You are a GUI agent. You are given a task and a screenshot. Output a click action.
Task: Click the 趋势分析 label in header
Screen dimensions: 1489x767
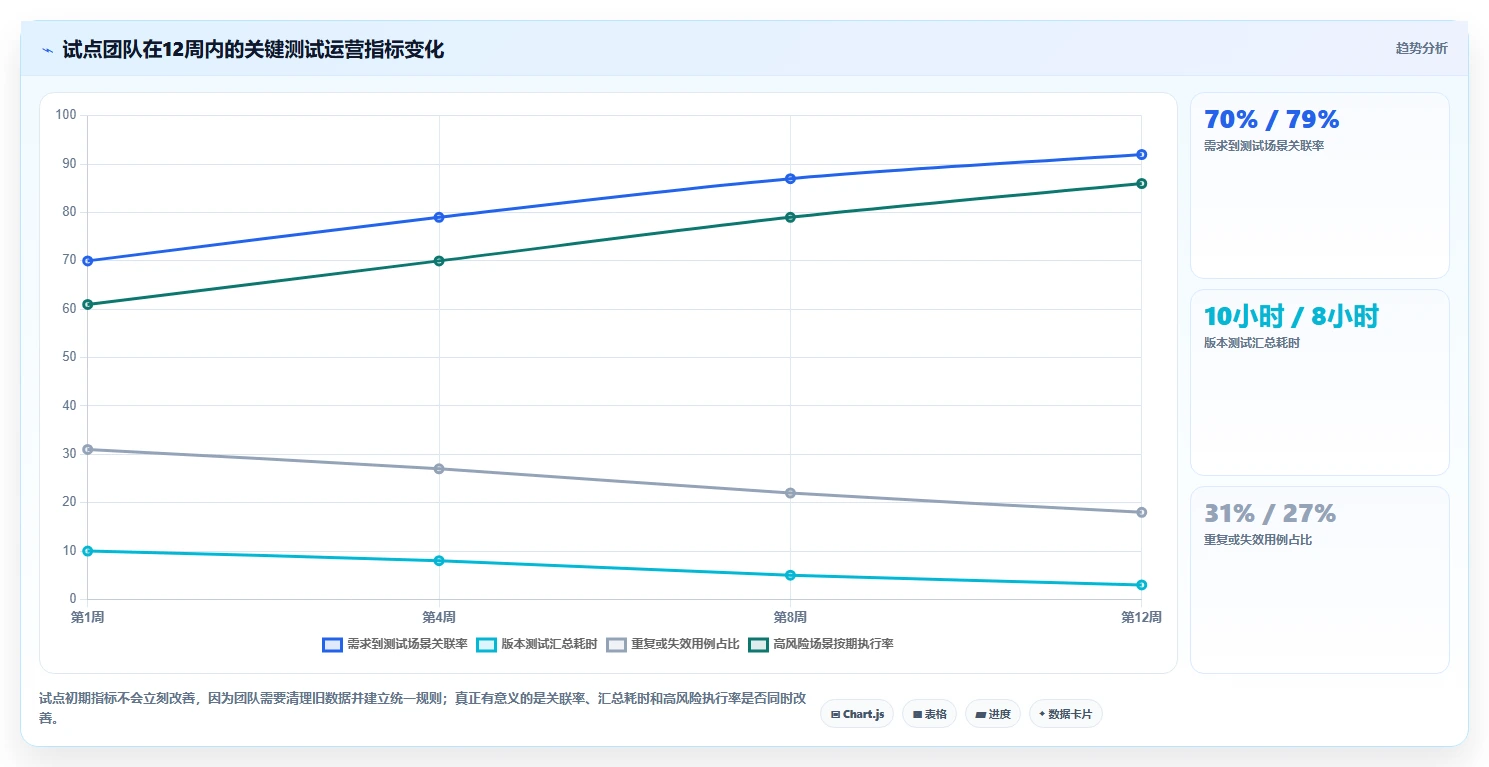1421,48
